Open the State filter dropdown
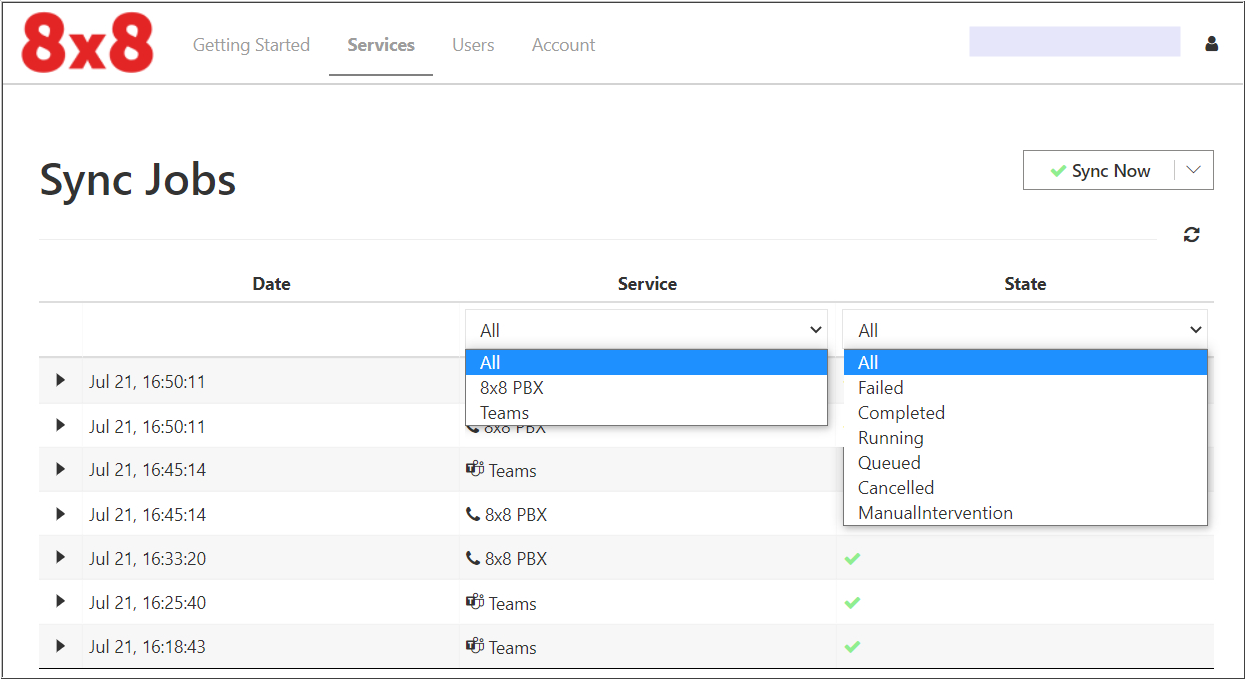The image size is (1245, 679). tap(1024, 330)
